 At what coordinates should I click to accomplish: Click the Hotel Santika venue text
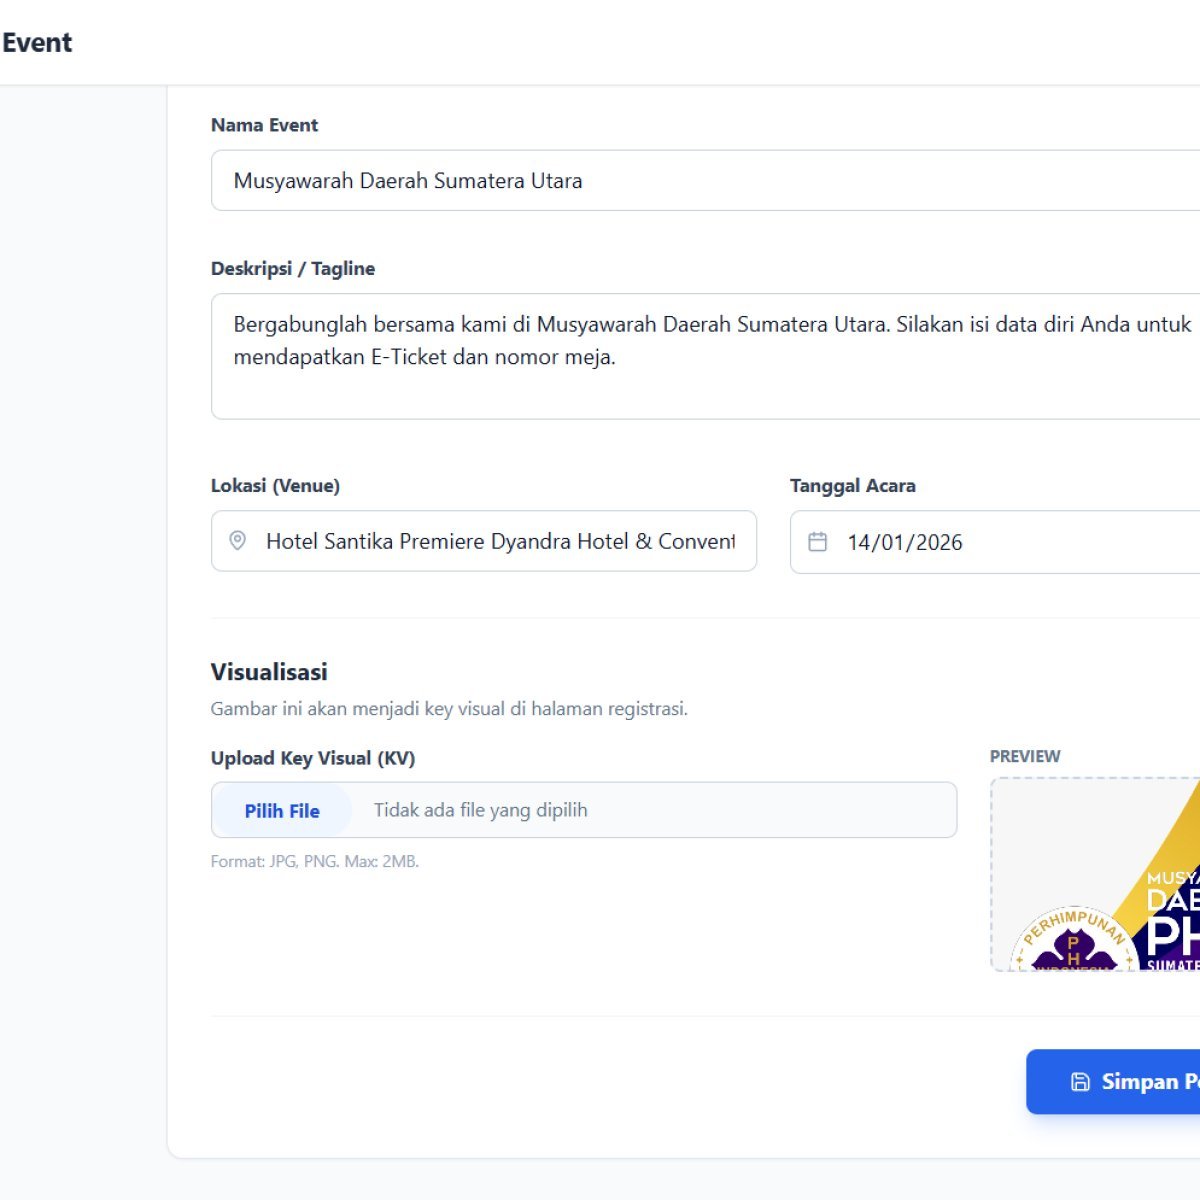(x=500, y=541)
